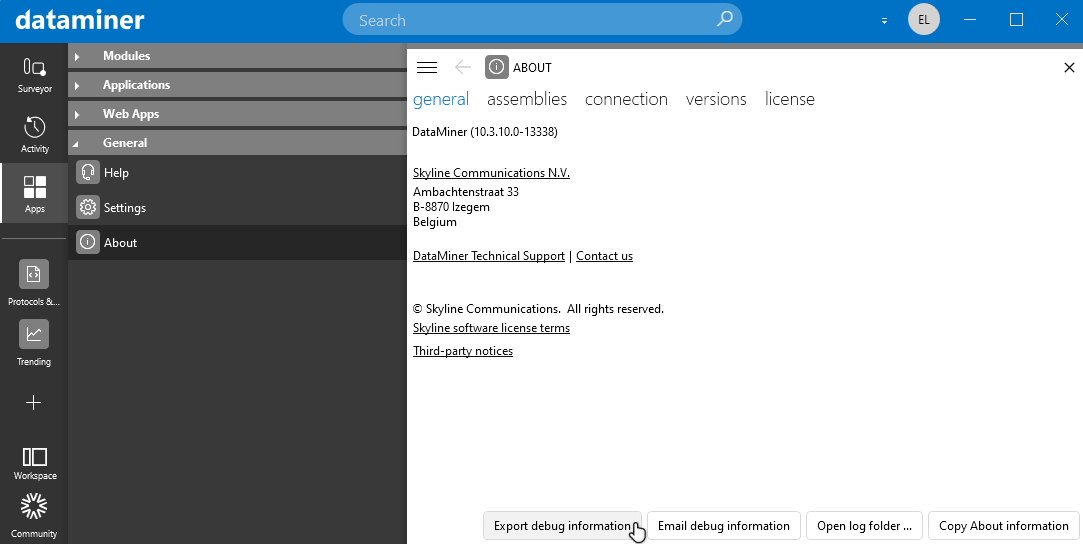
Task: Close the About panel with X
Action: (x=1068, y=67)
